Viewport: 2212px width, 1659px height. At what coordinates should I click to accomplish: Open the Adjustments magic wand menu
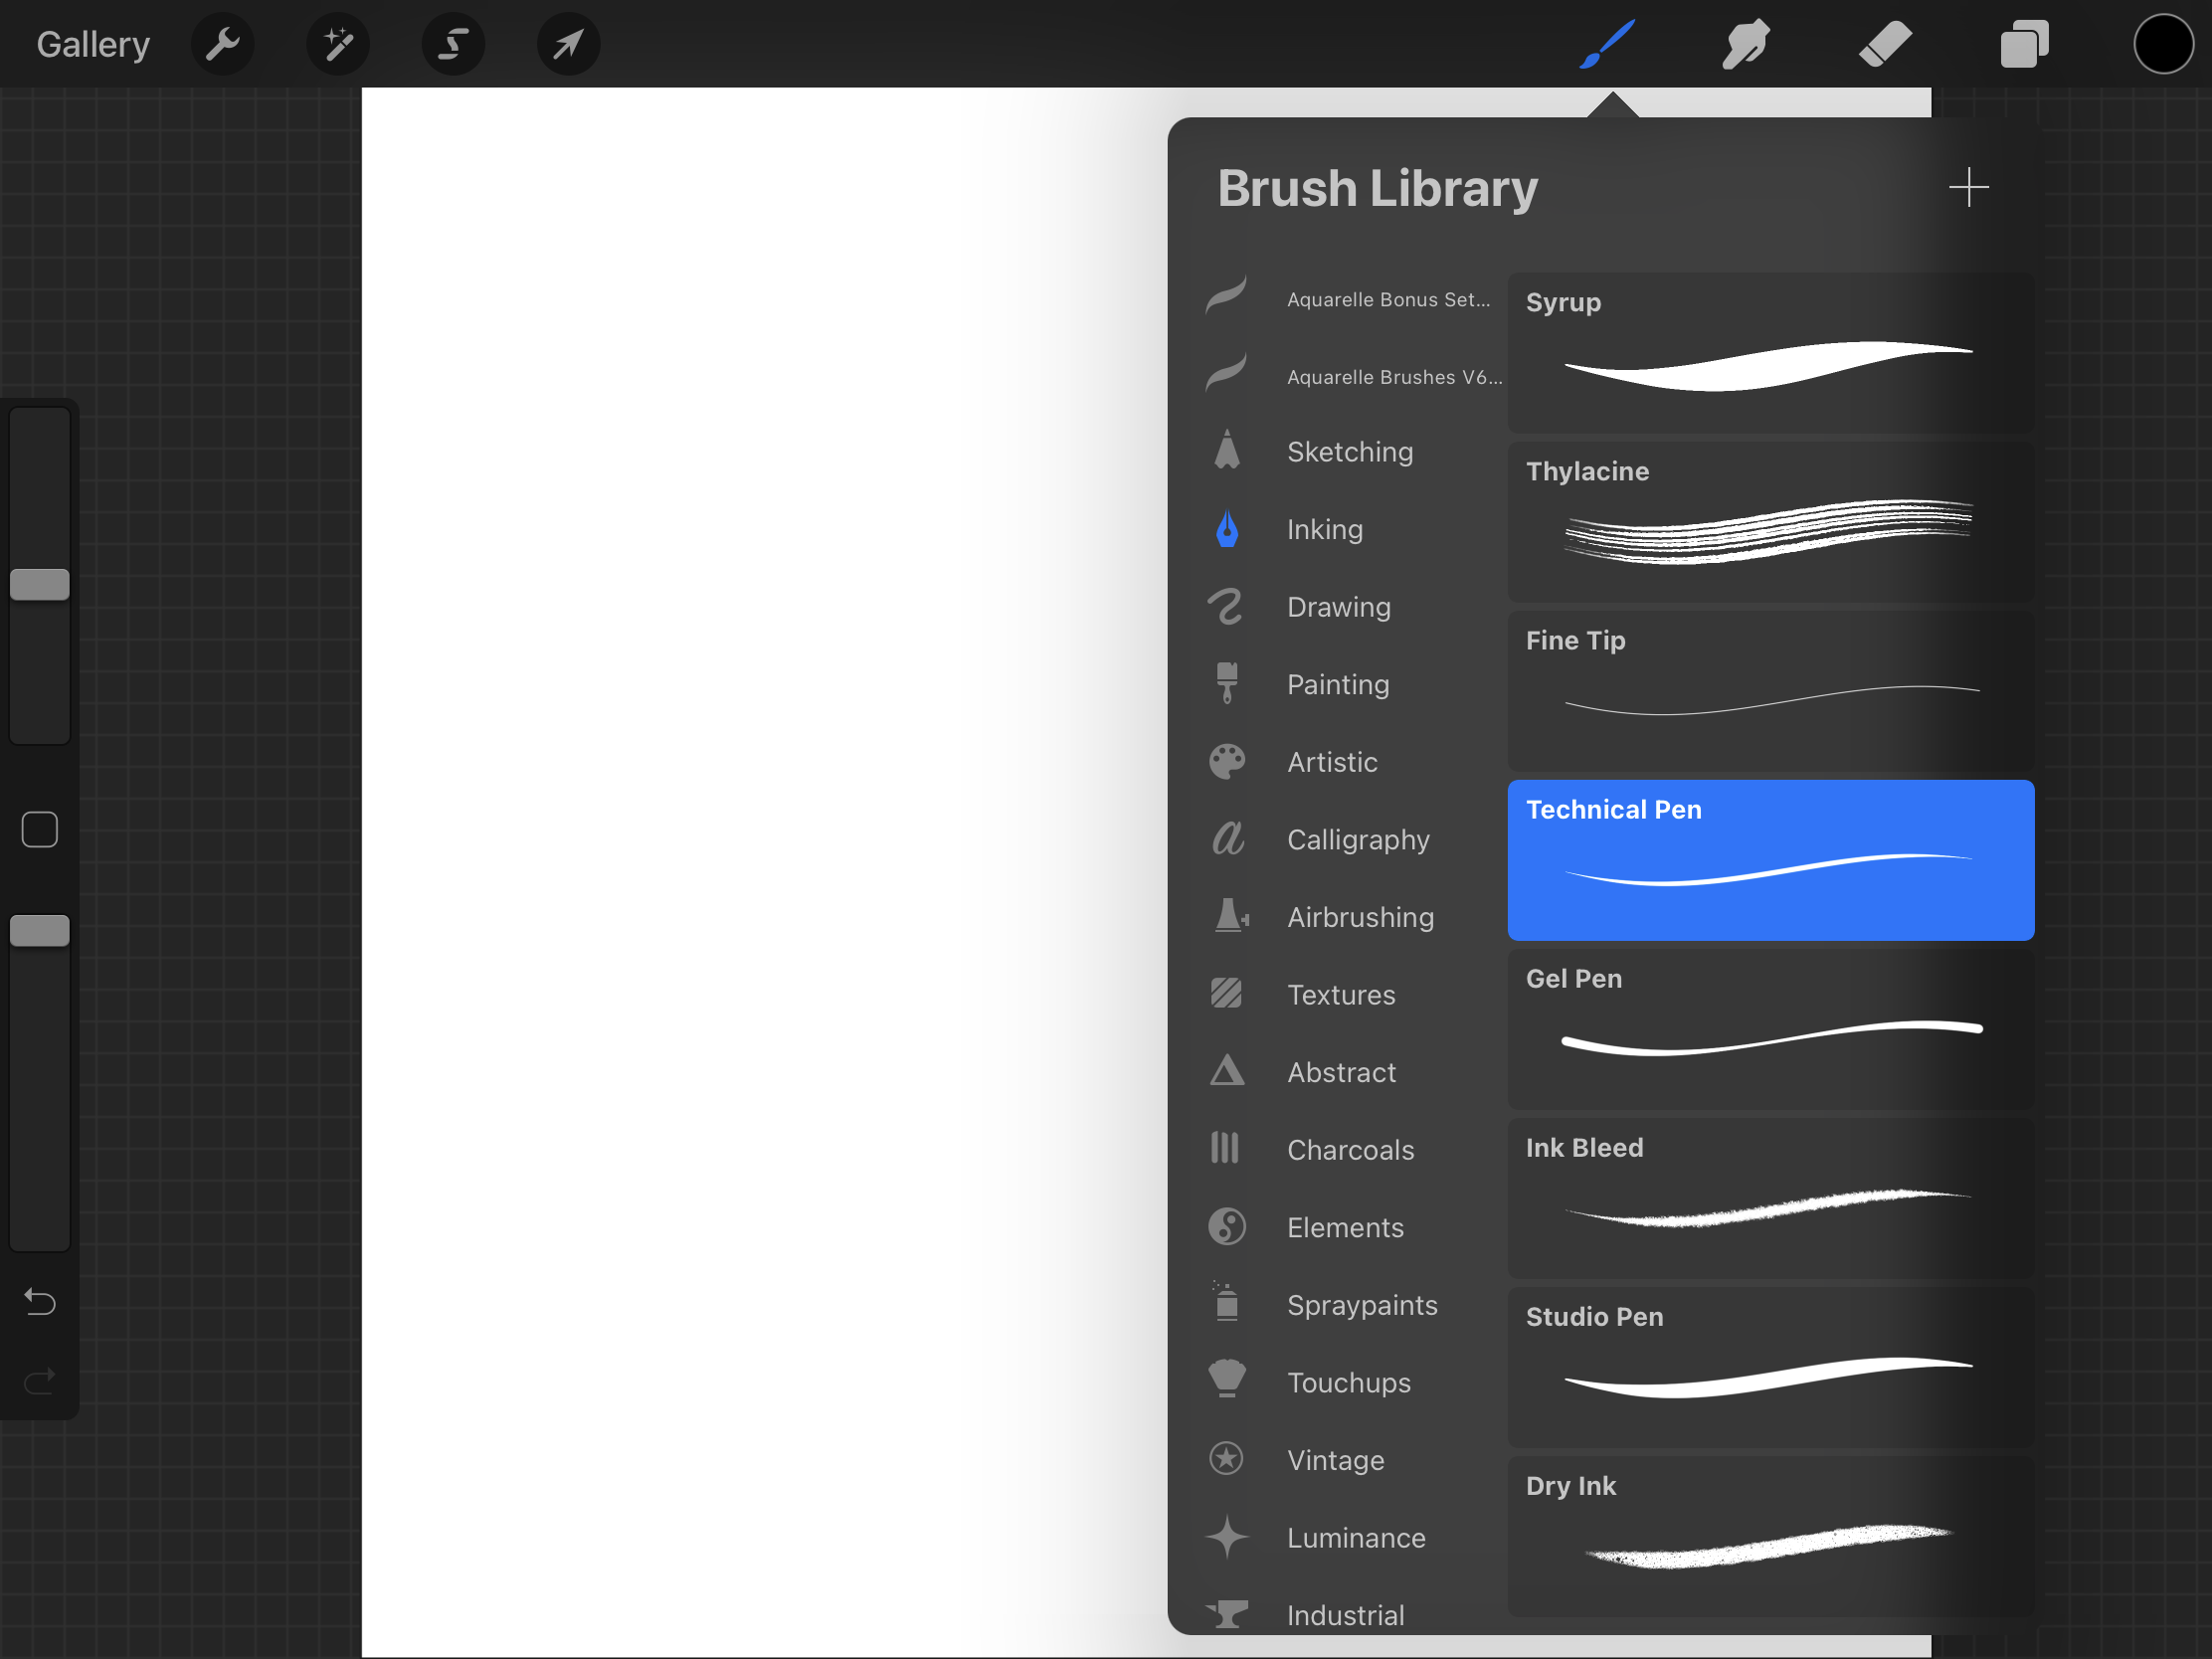click(338, 44)
